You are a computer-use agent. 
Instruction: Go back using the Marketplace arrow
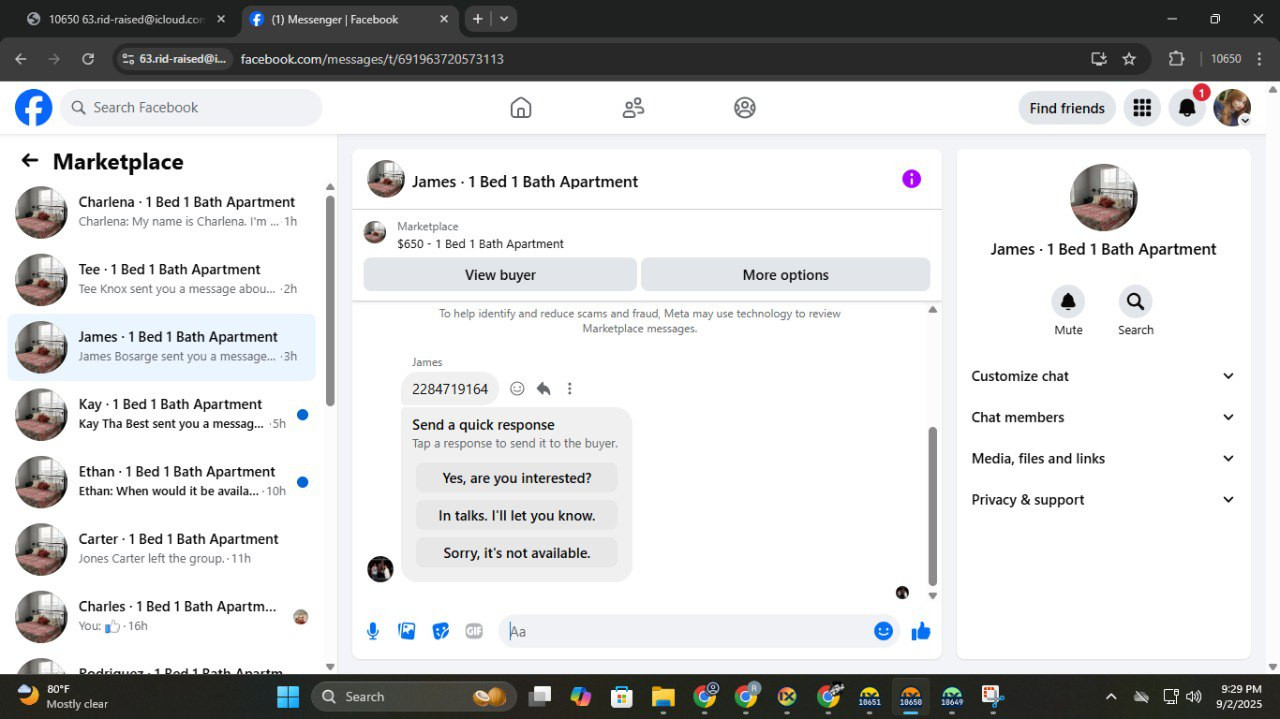[30, 161]
